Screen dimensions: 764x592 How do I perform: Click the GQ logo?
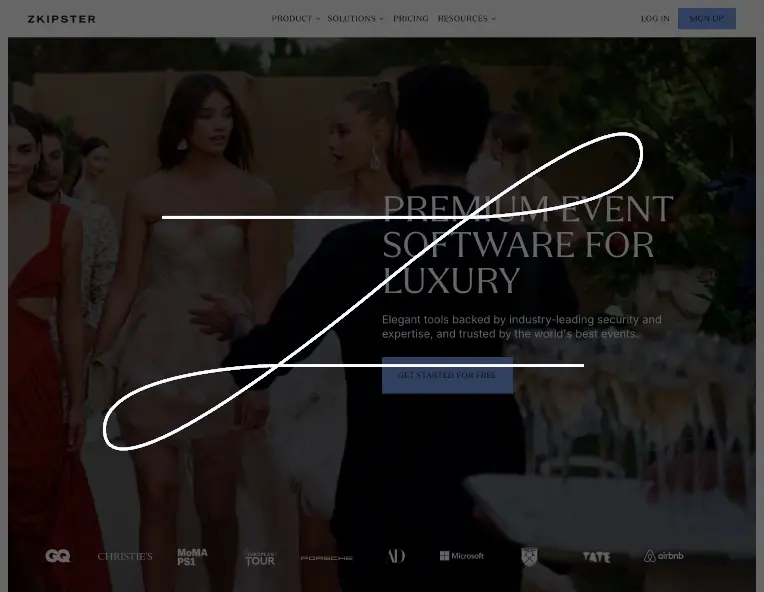pos(58,556)
